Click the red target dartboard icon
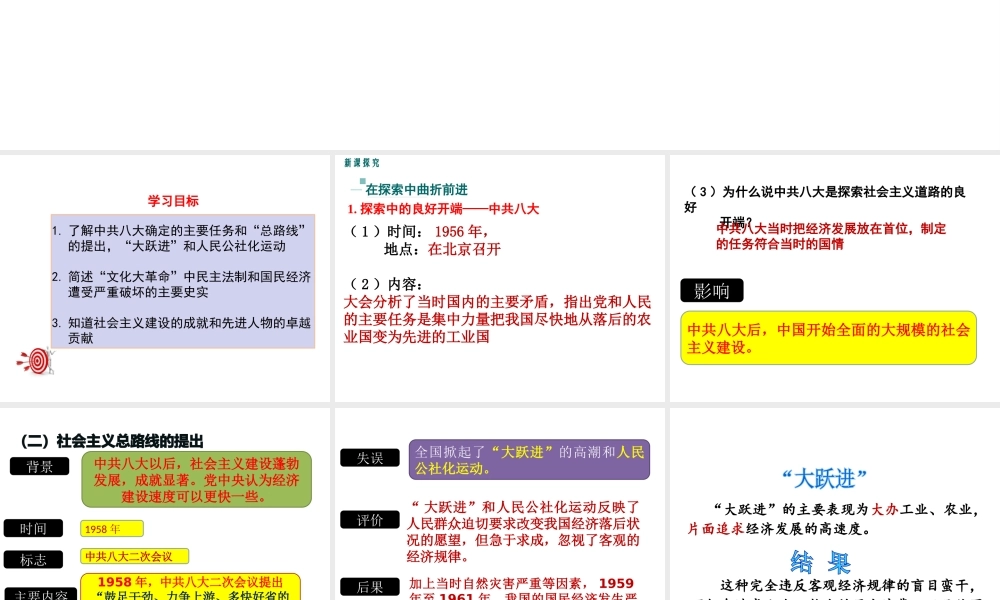The height and width of the screenshot is (600, 1000). click(x=36, y=362)
